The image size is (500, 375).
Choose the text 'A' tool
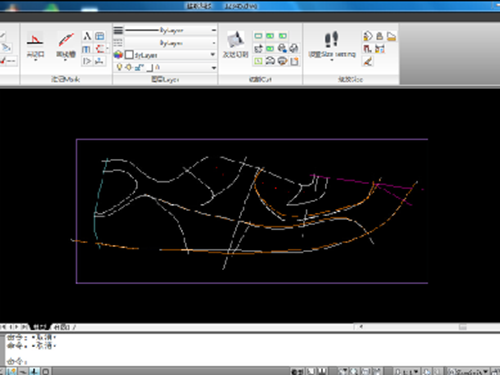point(87,36)
